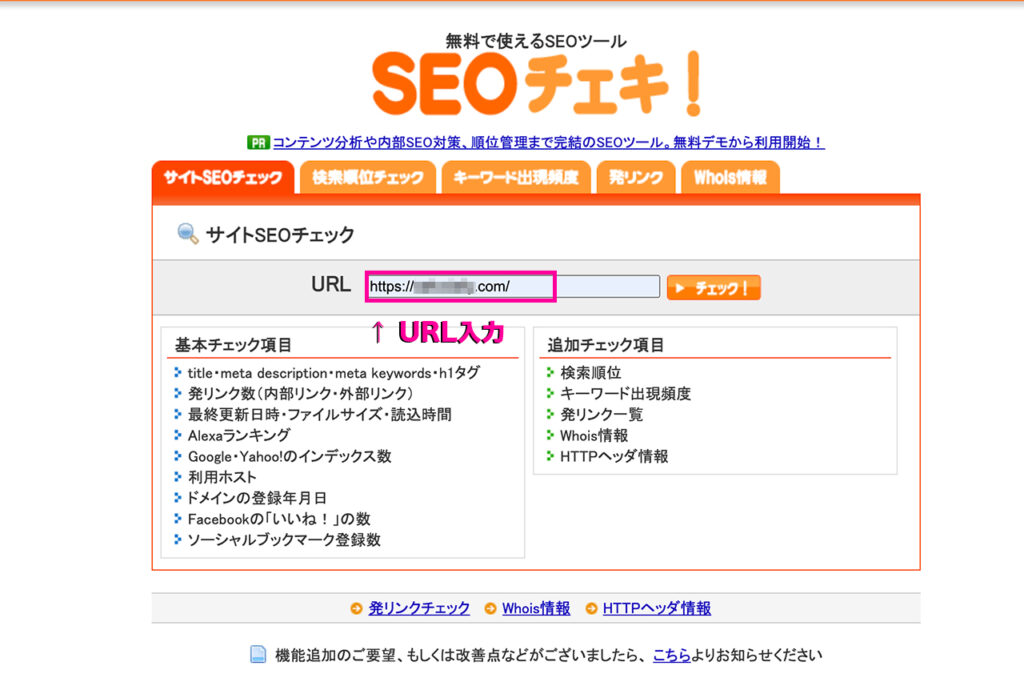Image resolution: width=1024 pixels, height=686 pixels.
Task: Click the Alexaランキング list item
Action: [239, 435]
